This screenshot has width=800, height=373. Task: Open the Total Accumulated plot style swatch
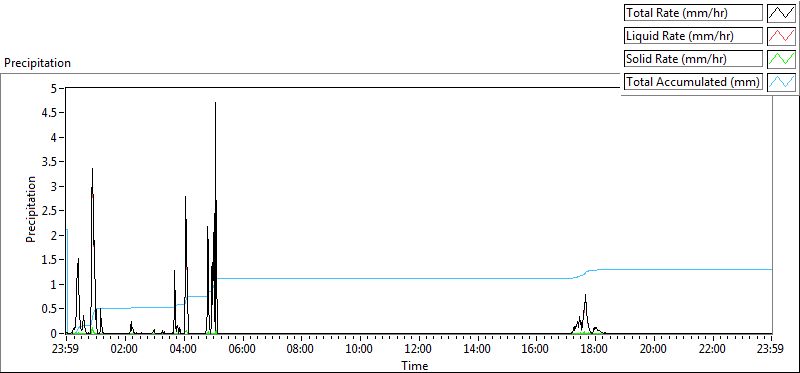pos(782,82)
